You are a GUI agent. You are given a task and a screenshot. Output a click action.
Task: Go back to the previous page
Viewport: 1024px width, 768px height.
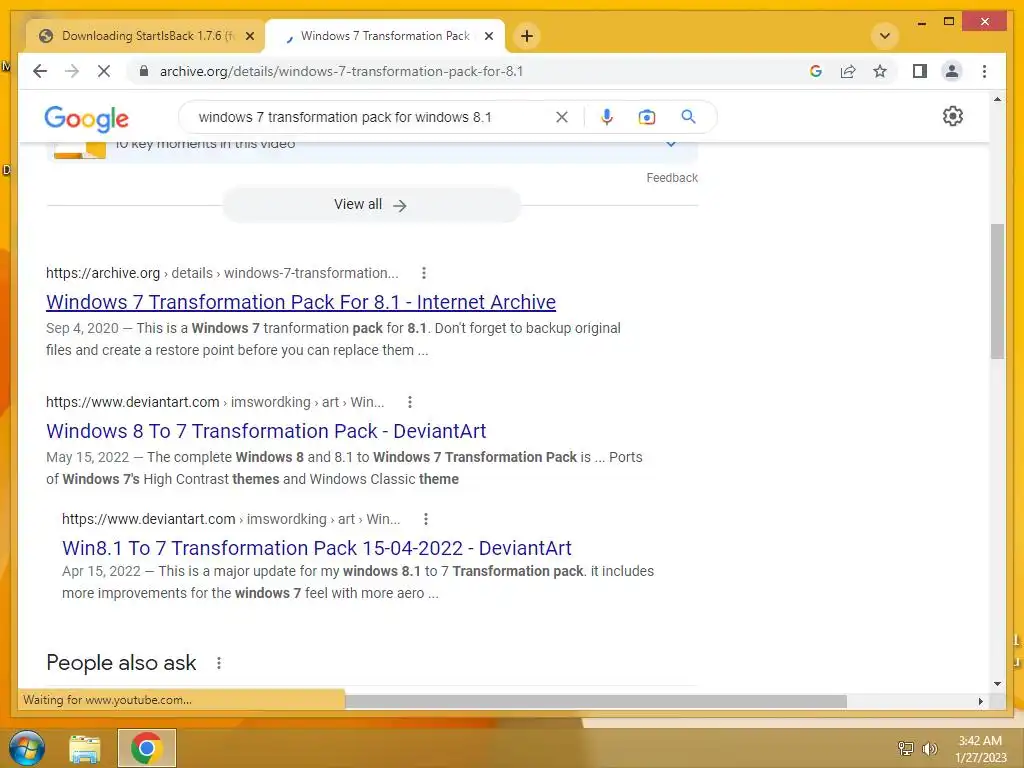coord(40,71)
